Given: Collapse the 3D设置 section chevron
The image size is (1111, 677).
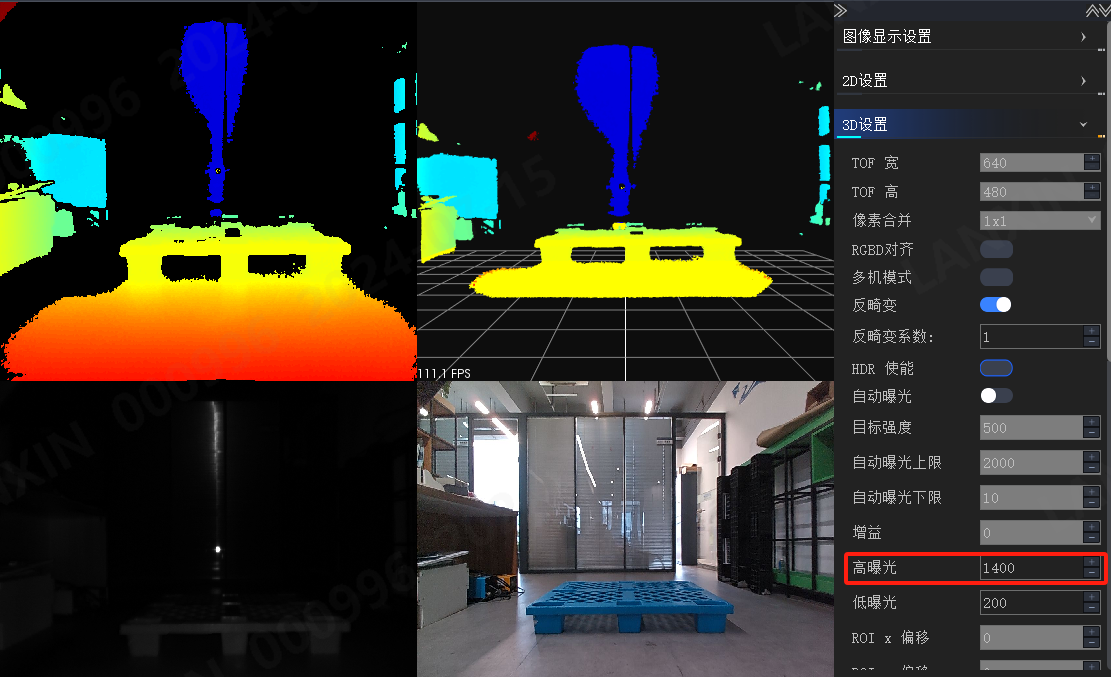Looking at the screenshot, I should pyautogui.click(x=1083, y=125).
